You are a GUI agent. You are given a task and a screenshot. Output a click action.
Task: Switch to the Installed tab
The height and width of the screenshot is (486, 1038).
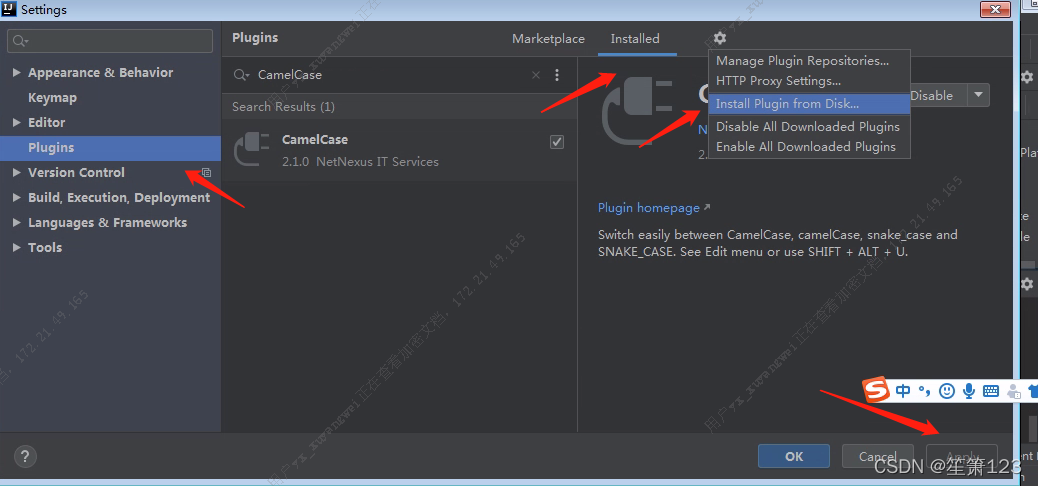[x=635, y=38]
